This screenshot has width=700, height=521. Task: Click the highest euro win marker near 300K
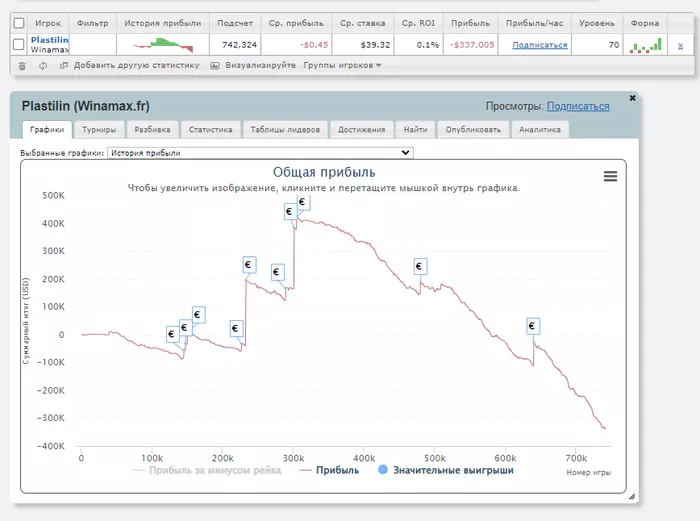click(303, 202)
